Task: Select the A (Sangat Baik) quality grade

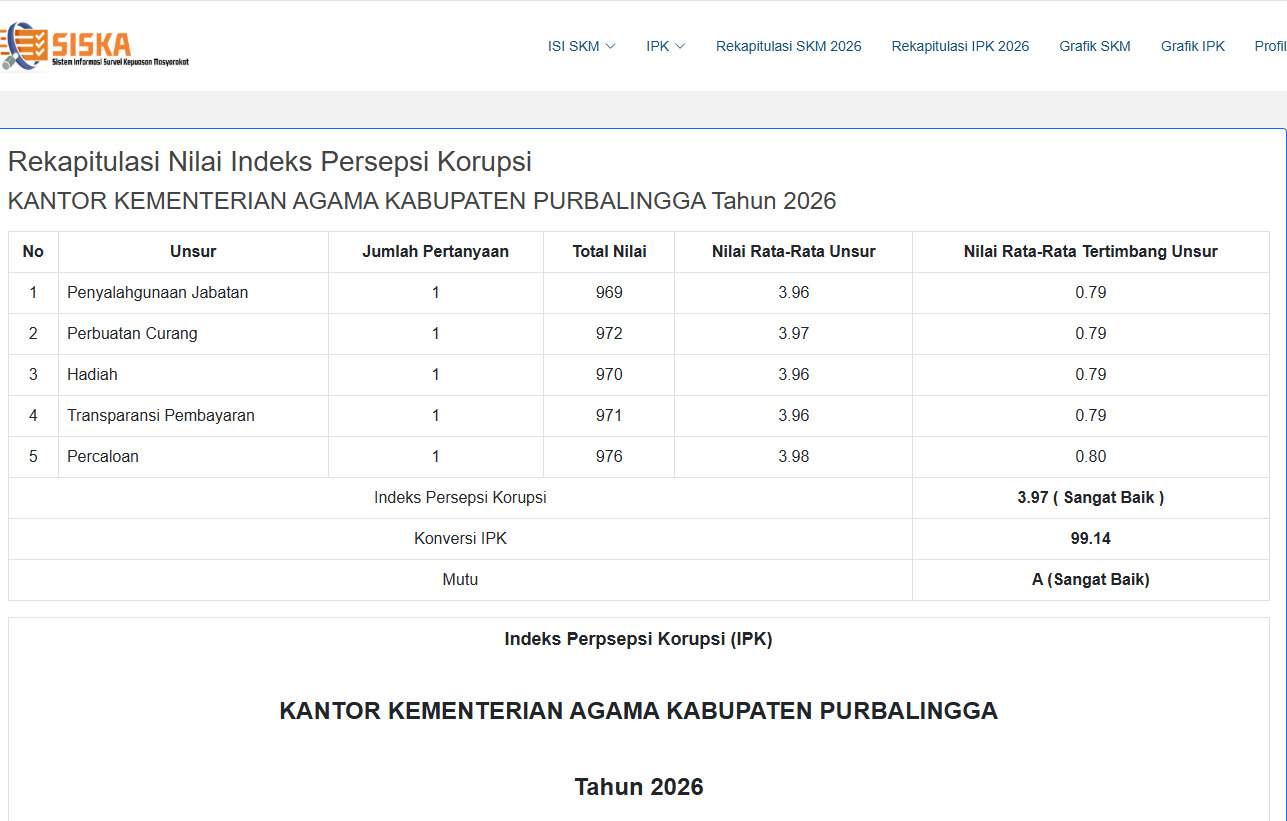Action: tap(1091, 580)
